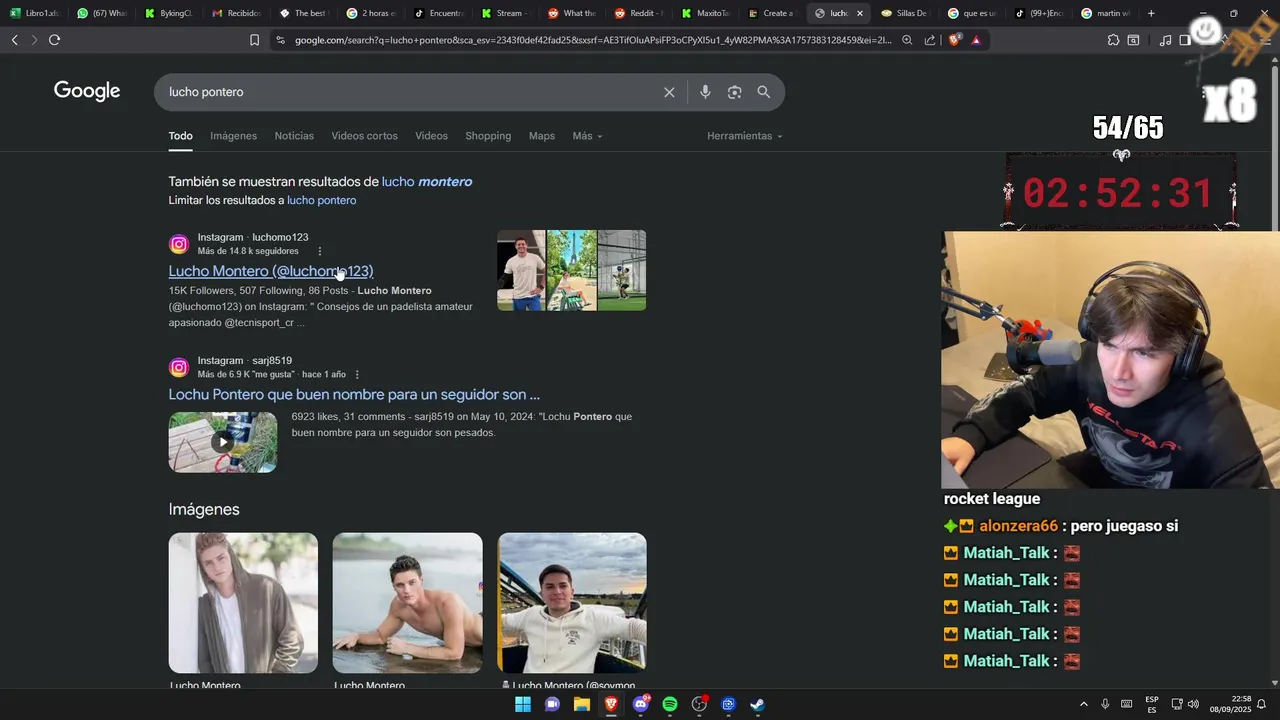Open Spotify from taskbar
Image resolution: width=1280 pixels, height=720 pixels.
670,704
